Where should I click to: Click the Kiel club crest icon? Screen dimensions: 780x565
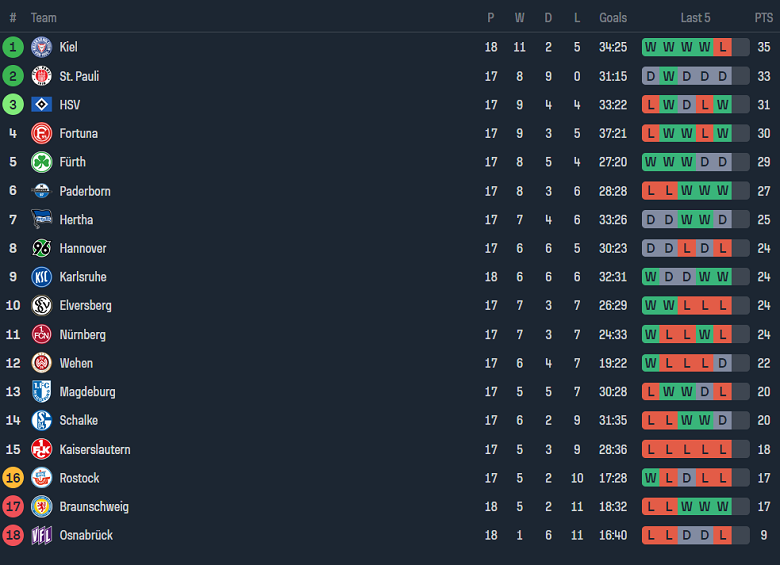(x=41, y=47)
